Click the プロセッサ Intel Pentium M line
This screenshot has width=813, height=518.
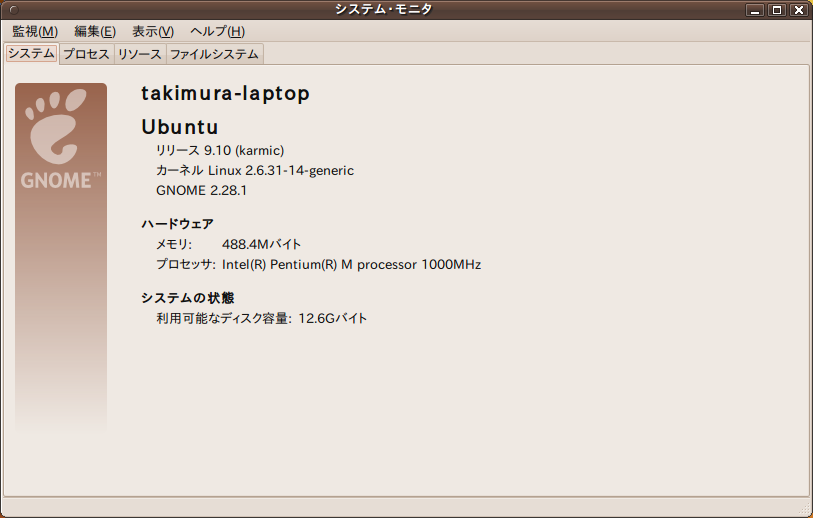[x=319, y=264]
